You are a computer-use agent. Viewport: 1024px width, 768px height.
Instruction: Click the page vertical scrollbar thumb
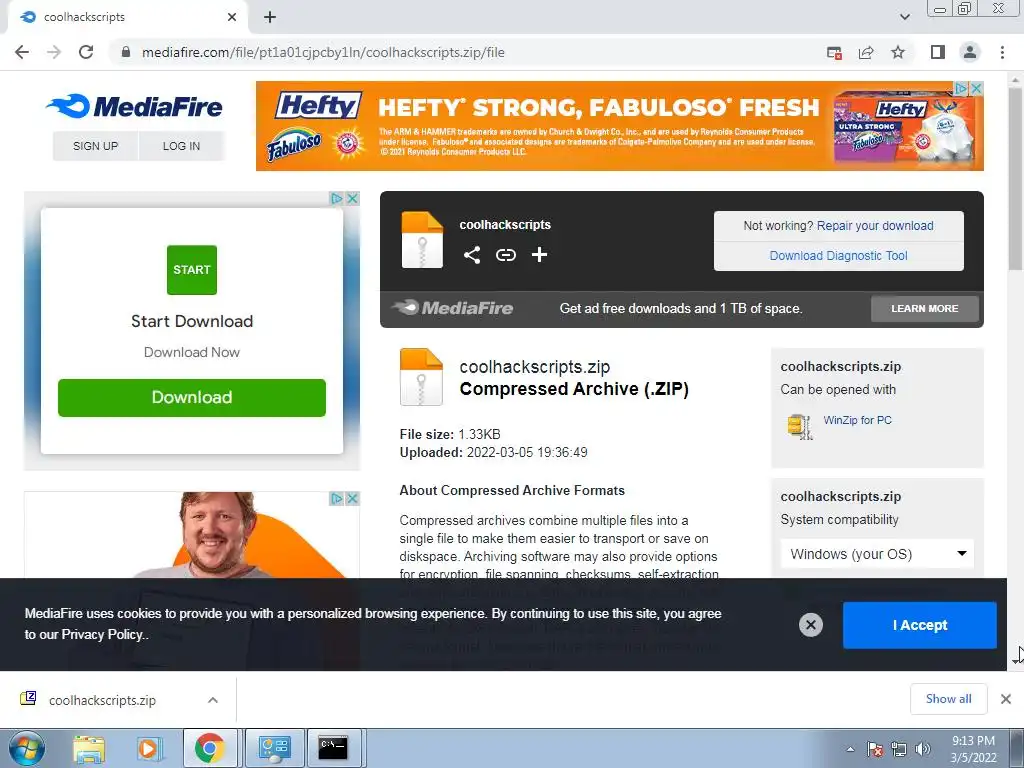coord(1016,179)
